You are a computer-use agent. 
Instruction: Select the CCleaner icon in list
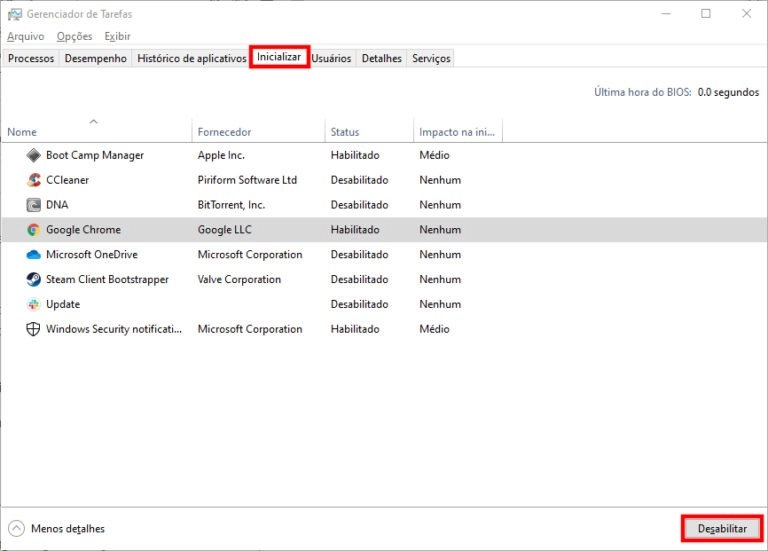pyautogui.click(x=33, y=180)
